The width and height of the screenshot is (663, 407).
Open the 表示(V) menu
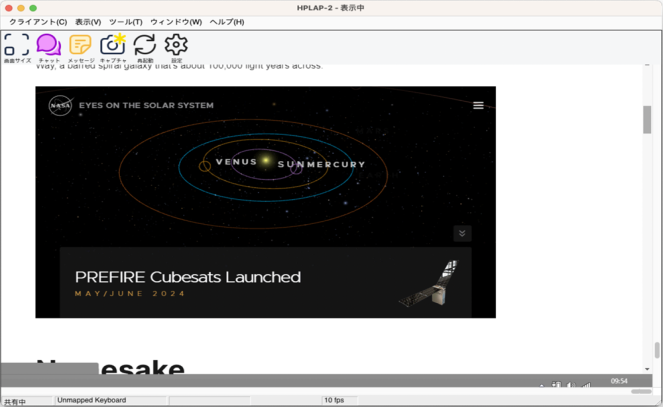88,22
